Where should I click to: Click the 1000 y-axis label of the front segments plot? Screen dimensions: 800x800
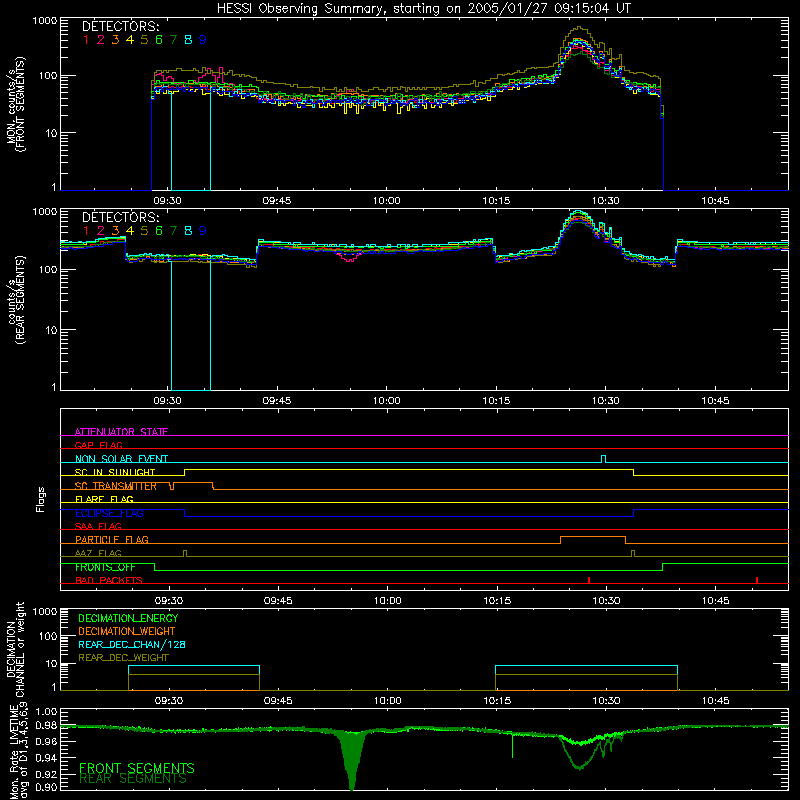point(44,21)
